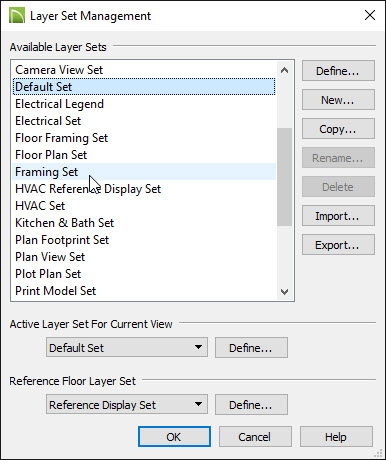
Task: Click the Import... button
Action: (338, 216)
